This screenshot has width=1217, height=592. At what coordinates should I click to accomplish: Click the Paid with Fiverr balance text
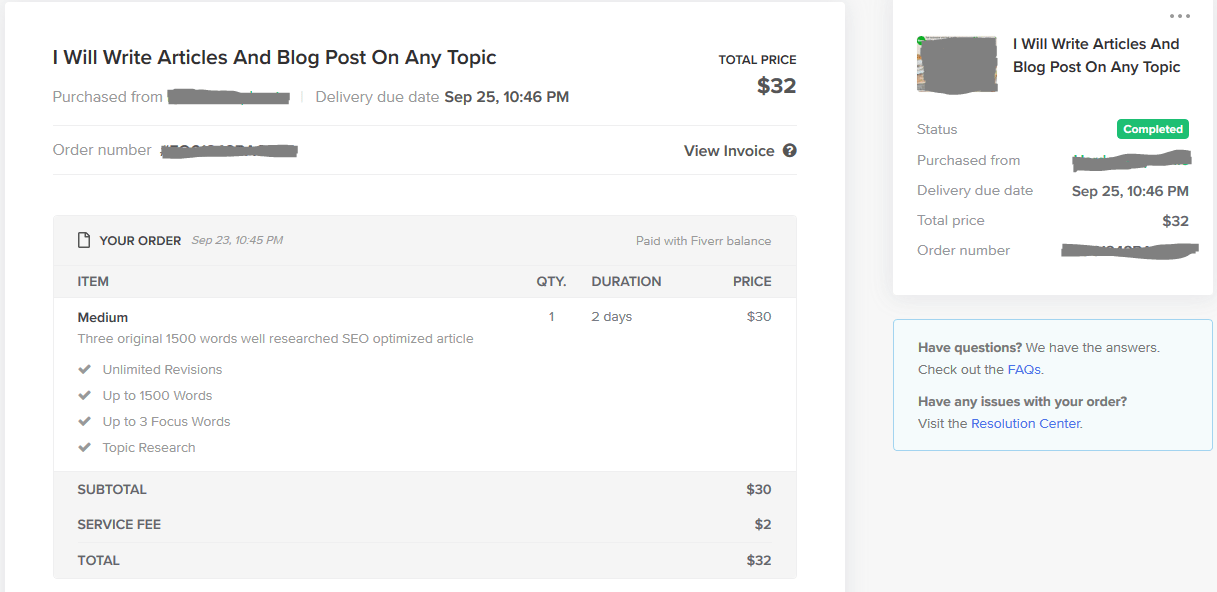coord(703,241)
